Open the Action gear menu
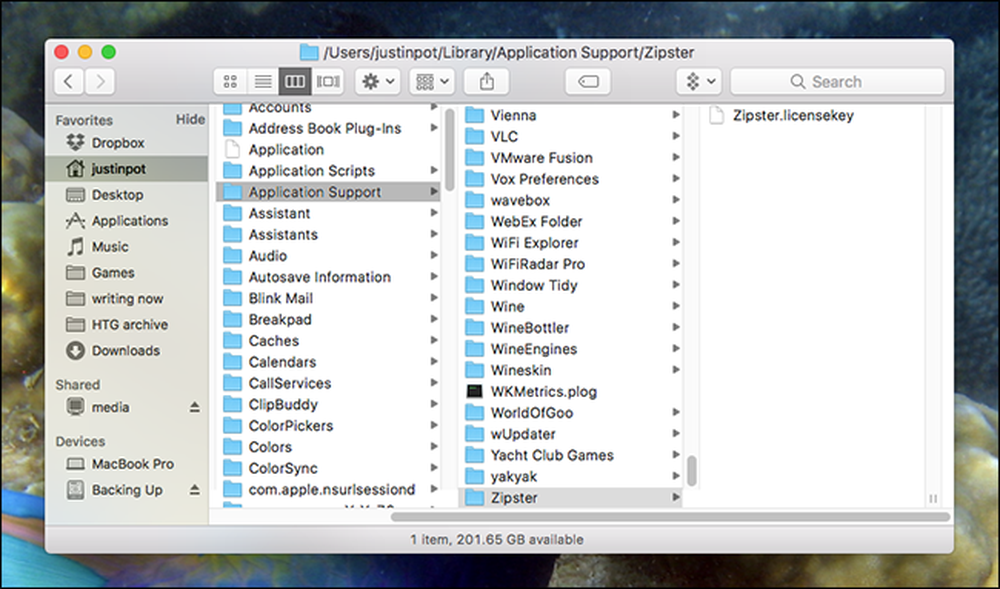1000x589 pixels. point(378,82)
